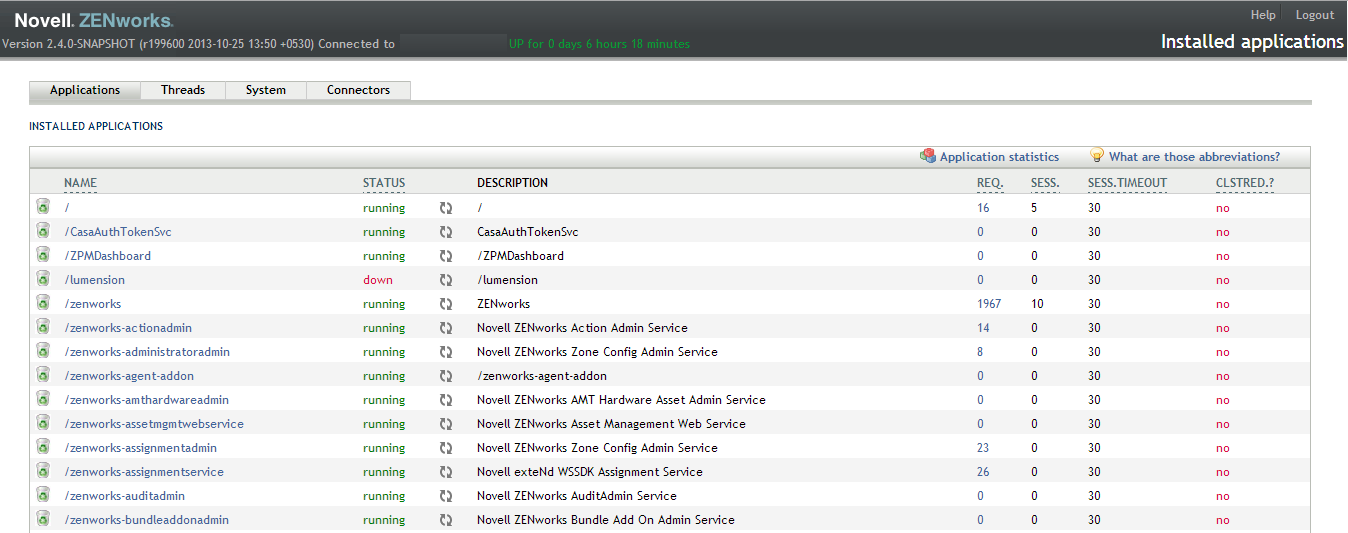Open the /lumension application link

[95, 280]
